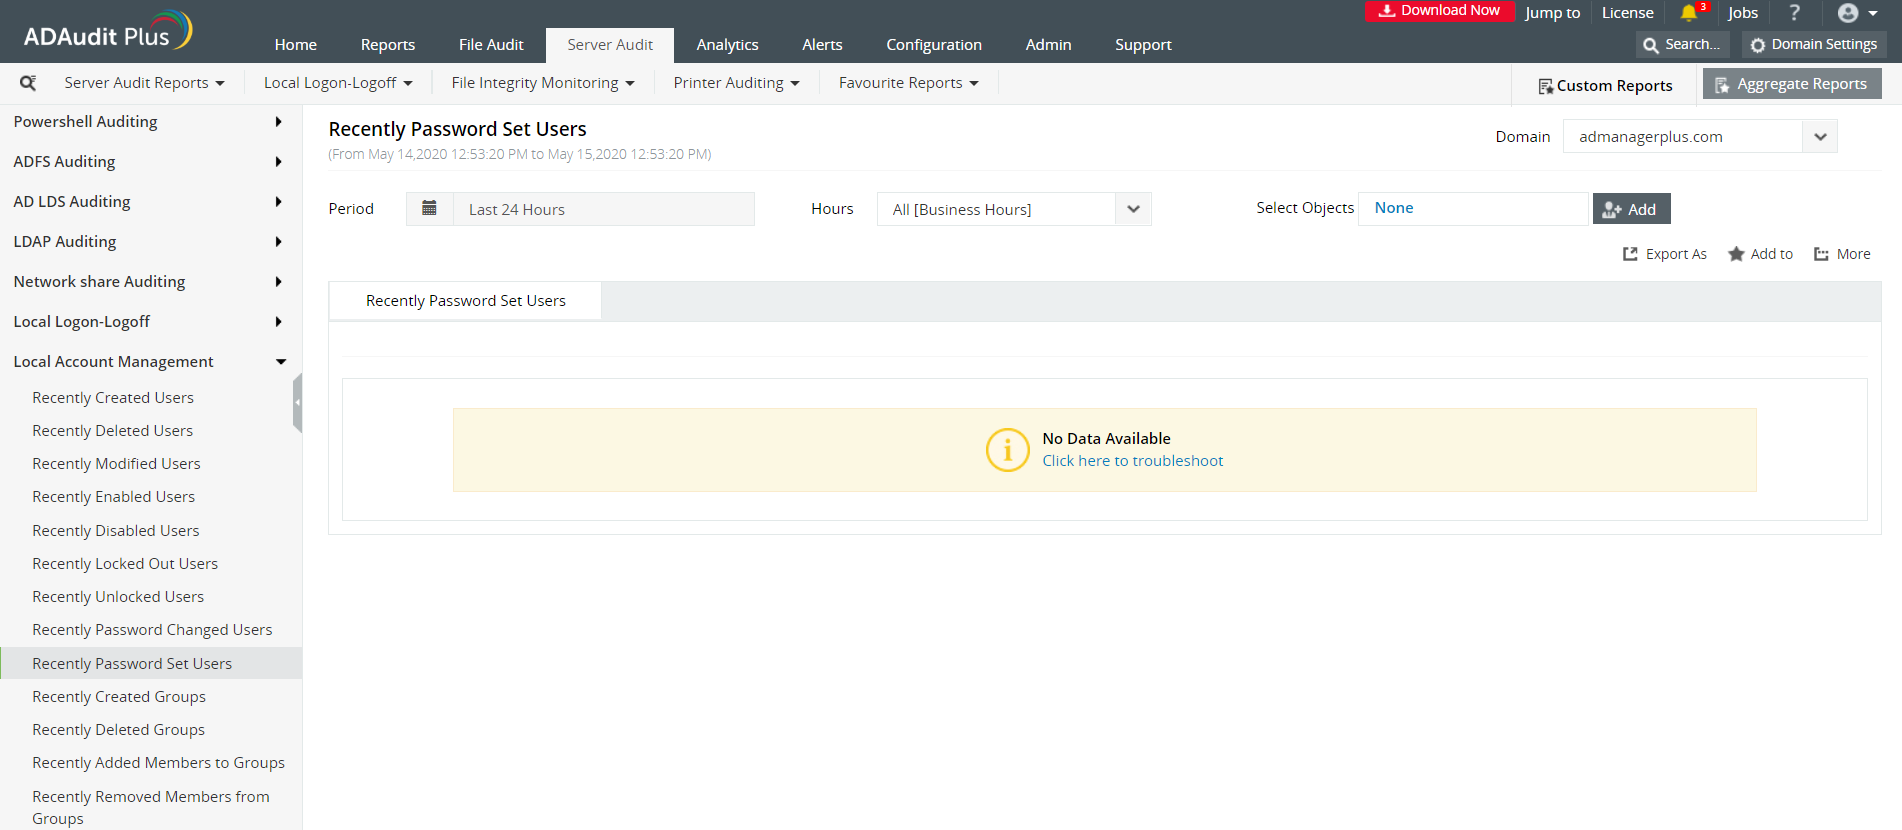Click the info icon in No Data notice

pos(1007,450)
